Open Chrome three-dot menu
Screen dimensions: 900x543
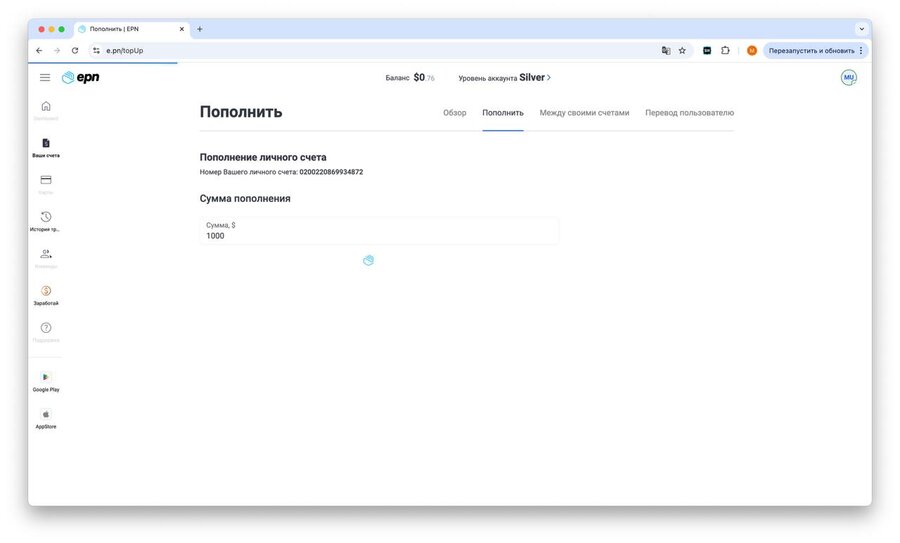pos(861,51)
